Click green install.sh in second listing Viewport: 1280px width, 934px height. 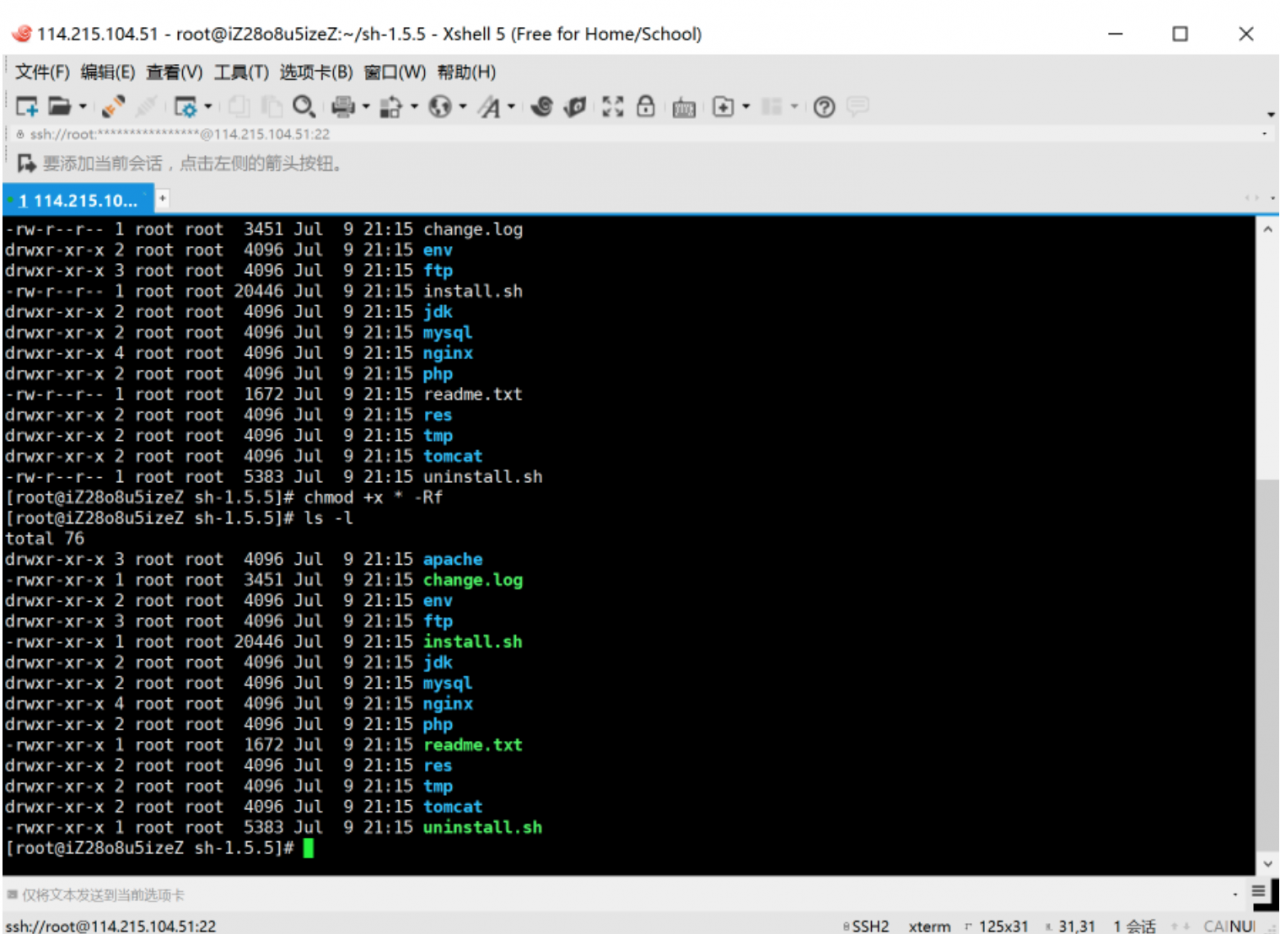[473, 642]
